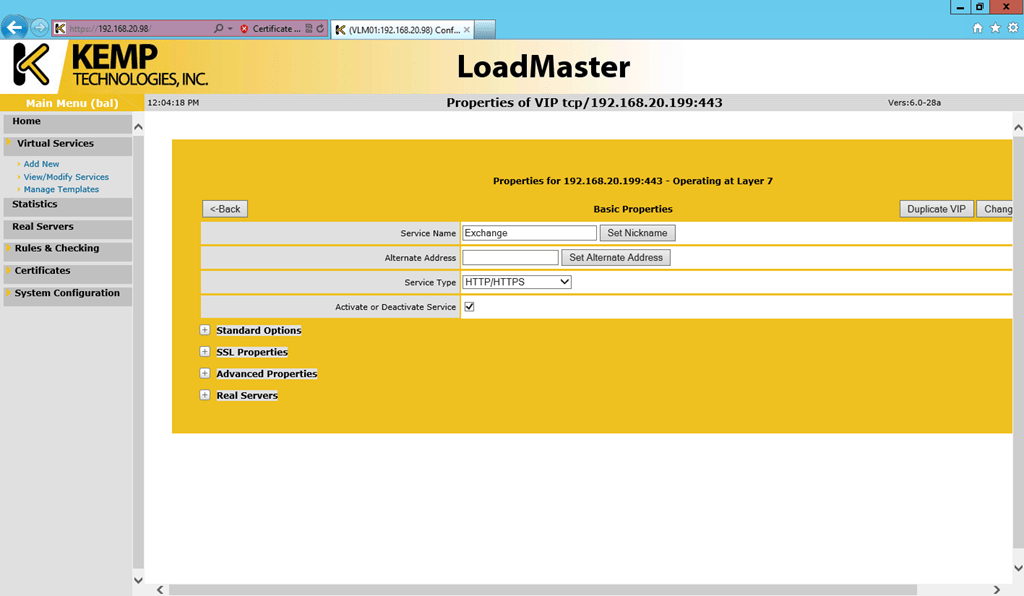Click the partially visible Change button
The width and height of the screenshot is (1024, 596).
tap(995, 209)
